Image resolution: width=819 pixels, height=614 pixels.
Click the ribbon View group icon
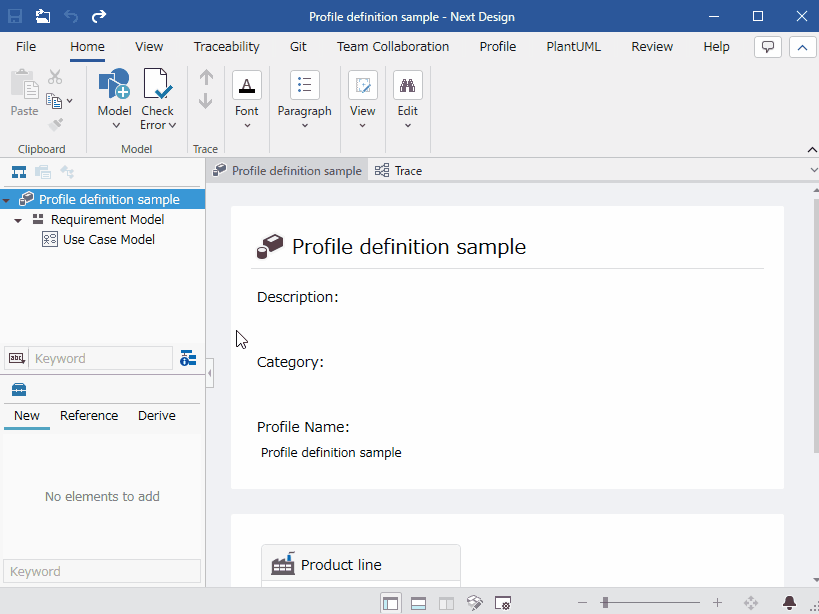pyautogui.click(x=362, y=85)
